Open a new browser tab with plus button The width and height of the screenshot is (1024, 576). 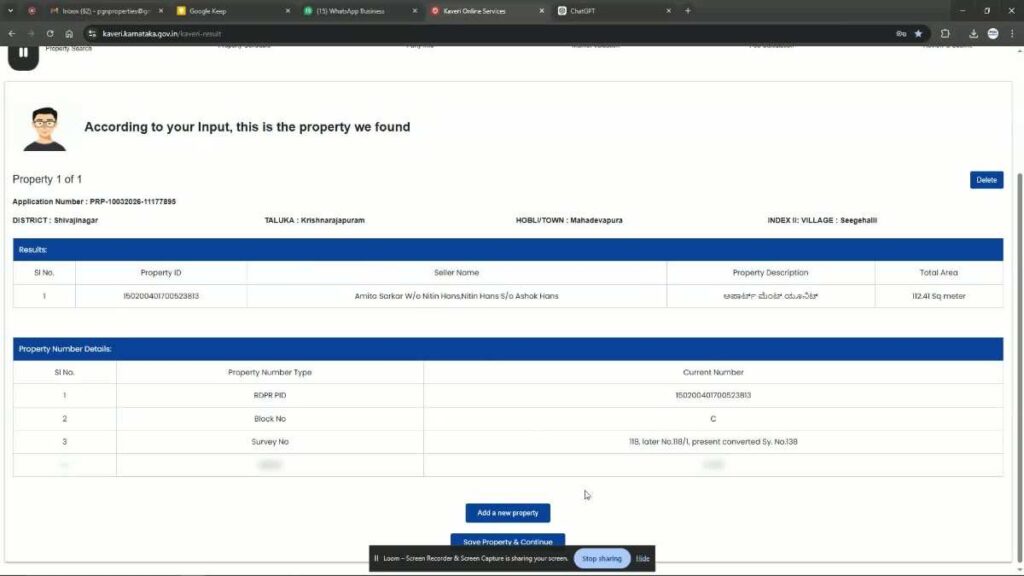(x=687, y=11)
